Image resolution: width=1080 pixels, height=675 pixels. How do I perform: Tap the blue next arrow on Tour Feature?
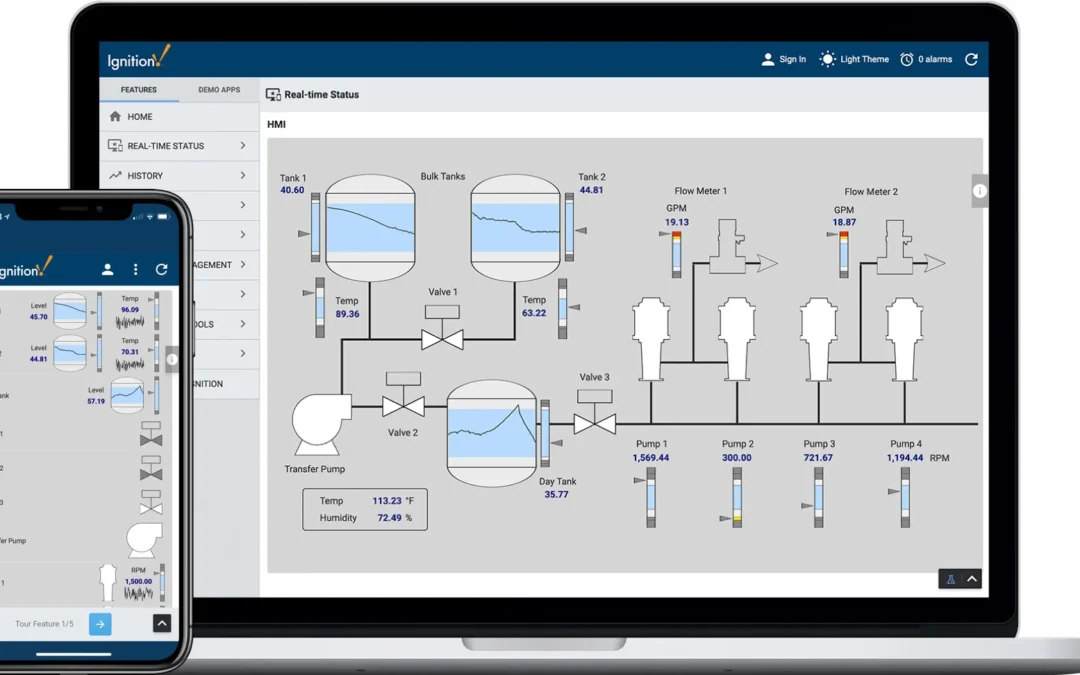coord(100,624)
